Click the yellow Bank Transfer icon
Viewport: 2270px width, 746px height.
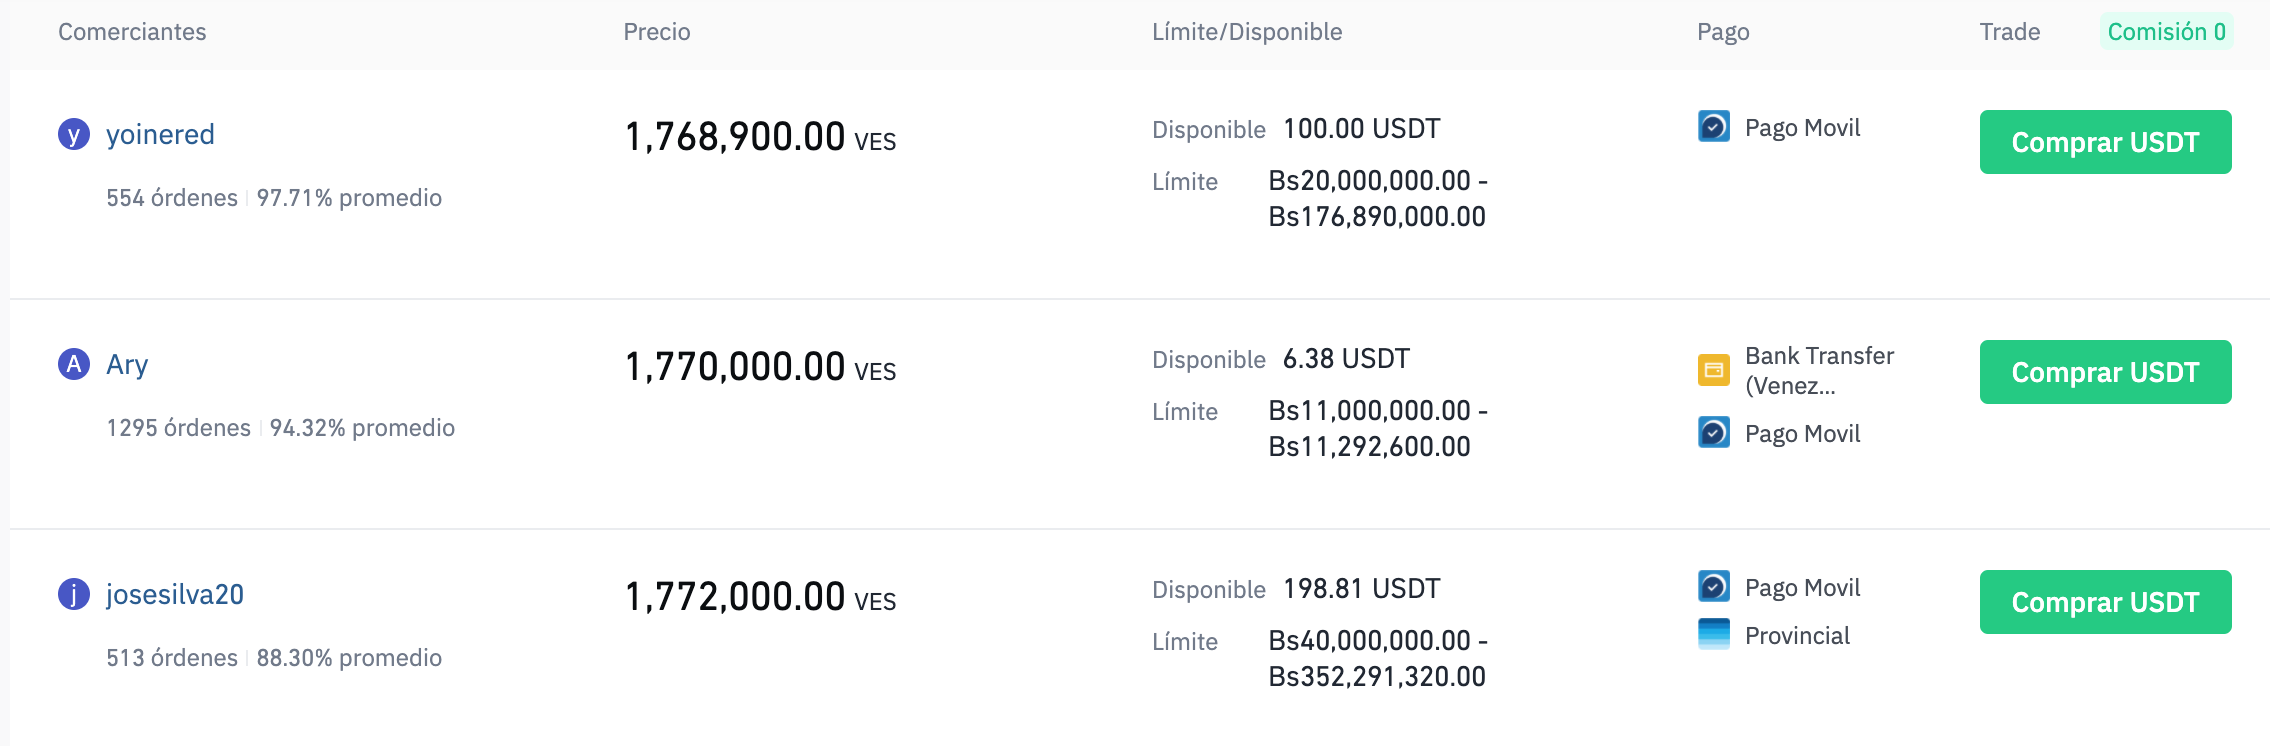tap(1714, 370)
